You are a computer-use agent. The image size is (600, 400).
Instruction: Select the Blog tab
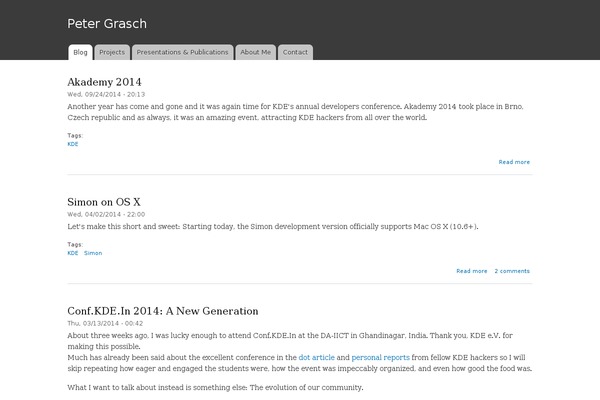coord(80,52)
